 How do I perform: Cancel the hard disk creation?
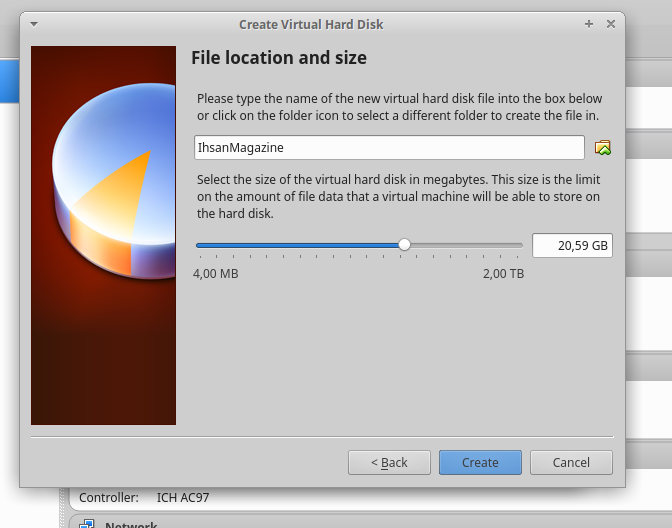click(x=571, y=462)
